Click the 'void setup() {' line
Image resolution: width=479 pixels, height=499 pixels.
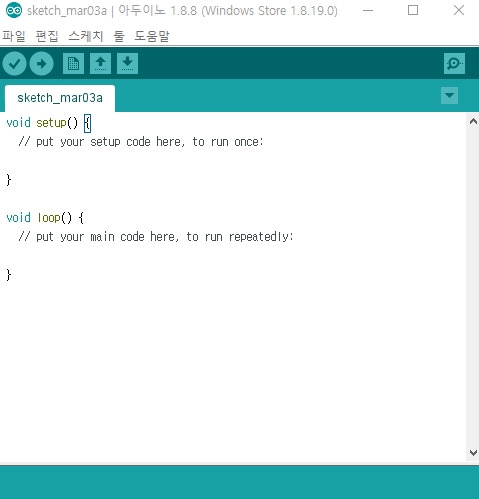[x=49, y=123]
